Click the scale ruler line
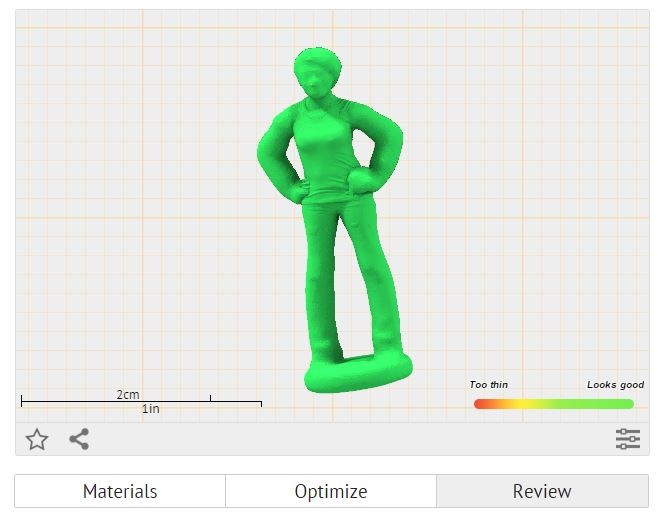Viewport: 662px width, 524px height. point(141,401)
